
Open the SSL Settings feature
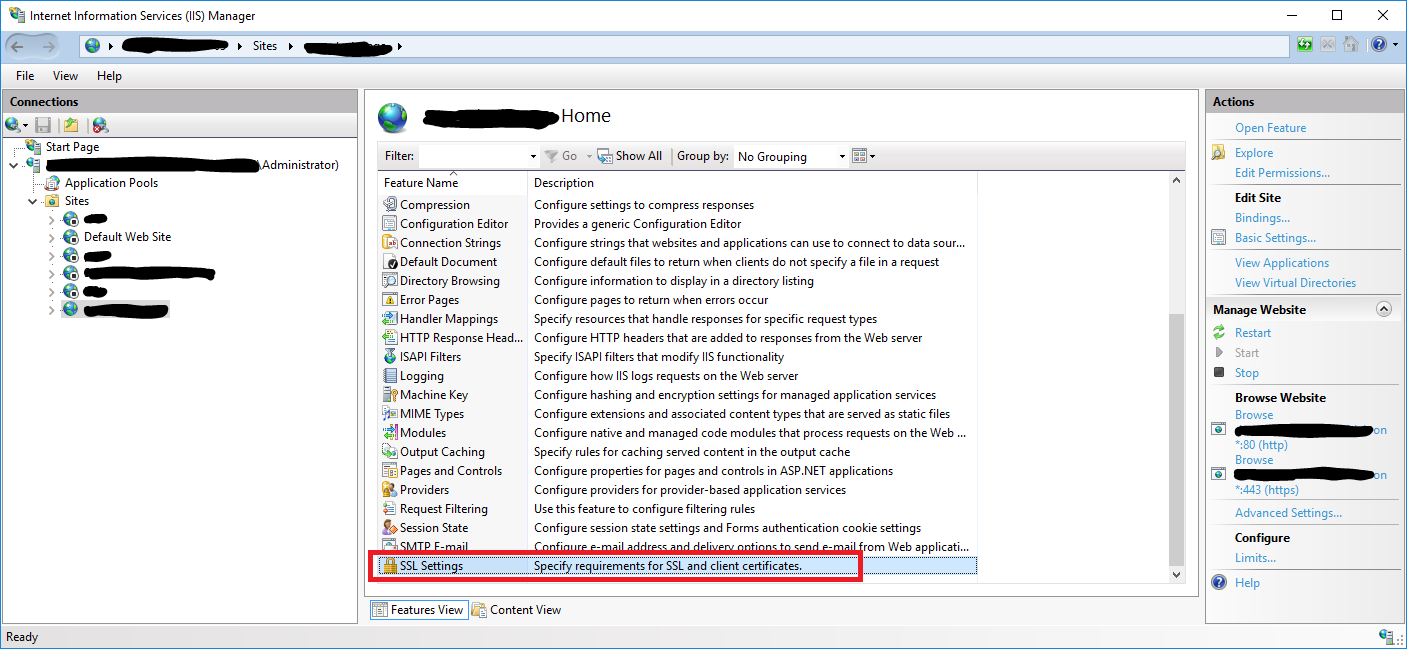tap(677, 566)
